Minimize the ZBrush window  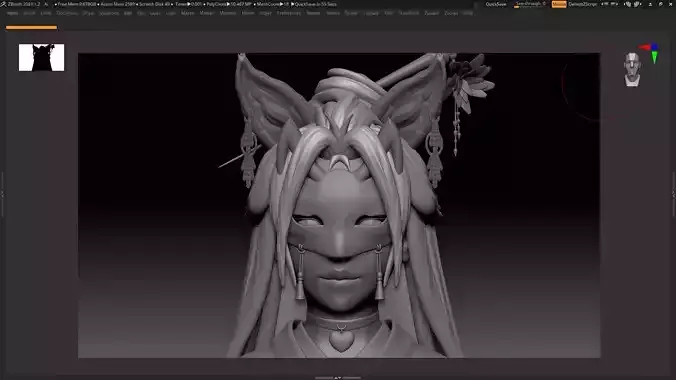click(650, 4)
